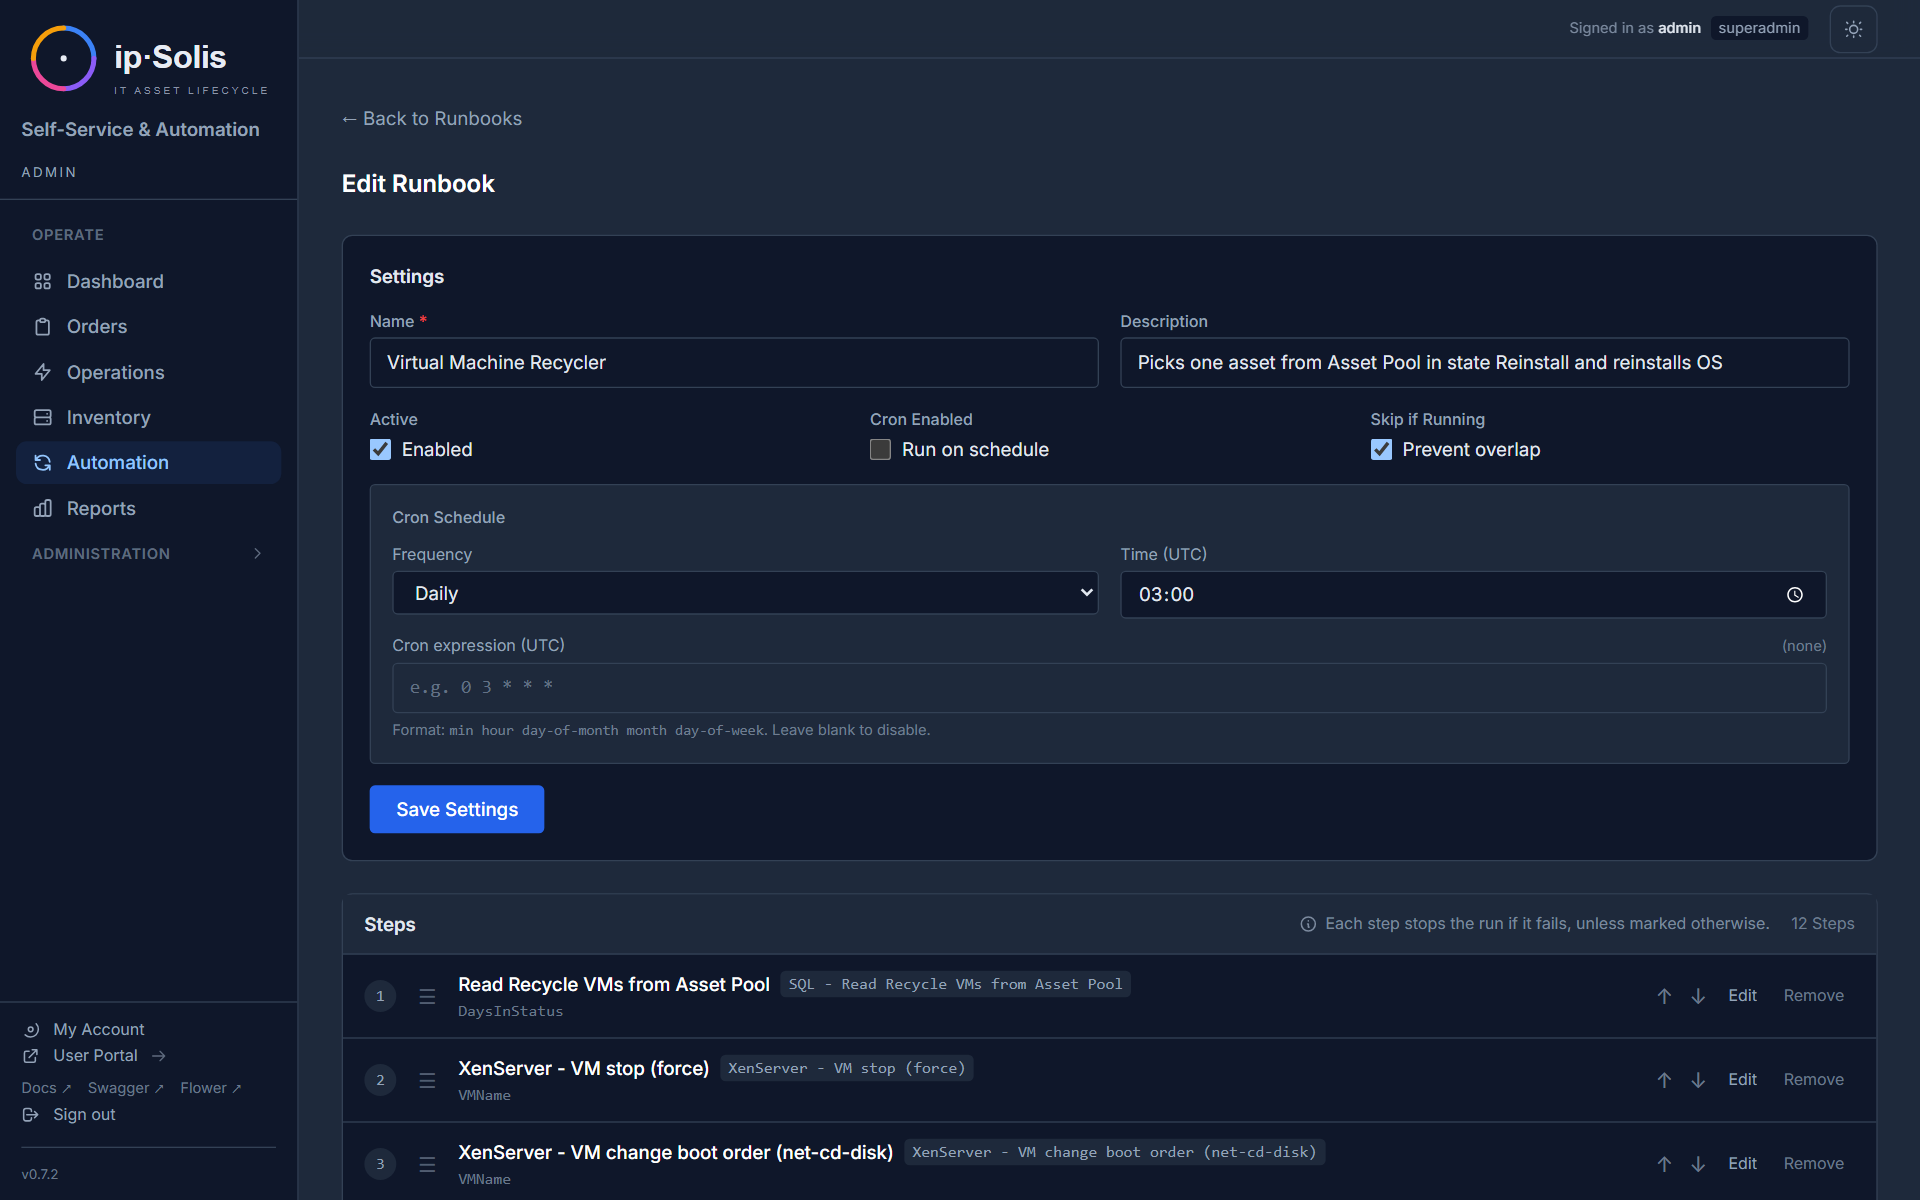
Task: Grab drag handle of step 1
Action: click(427, 997)
